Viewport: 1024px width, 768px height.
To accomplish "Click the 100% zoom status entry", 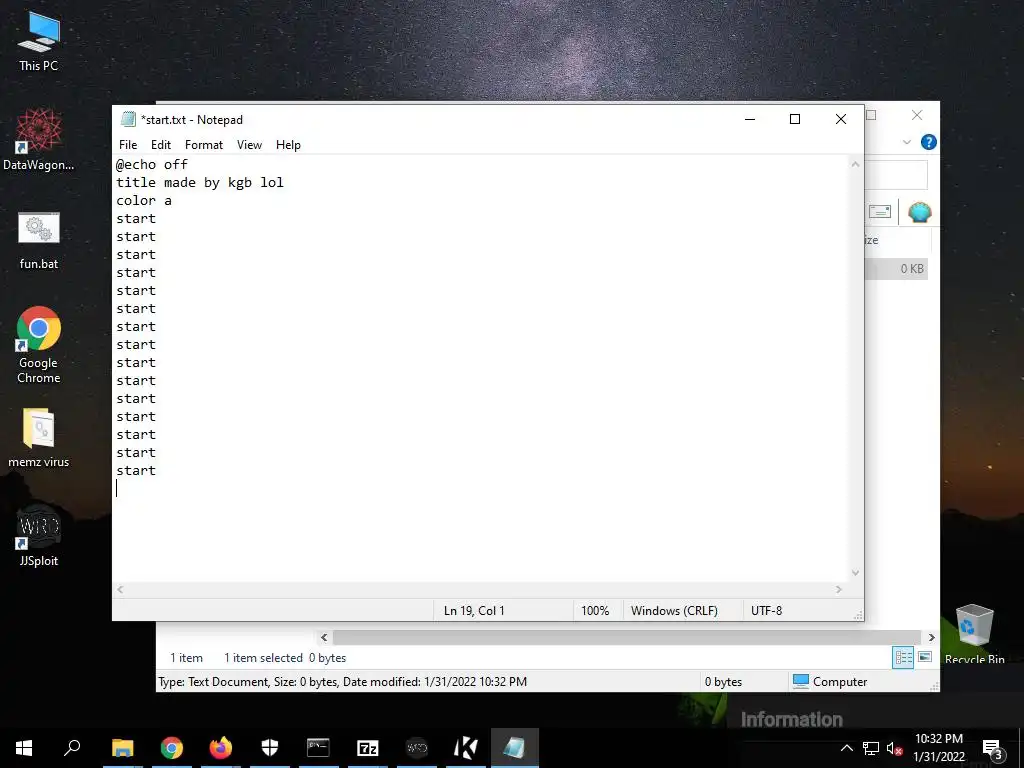I will (595, 611).
